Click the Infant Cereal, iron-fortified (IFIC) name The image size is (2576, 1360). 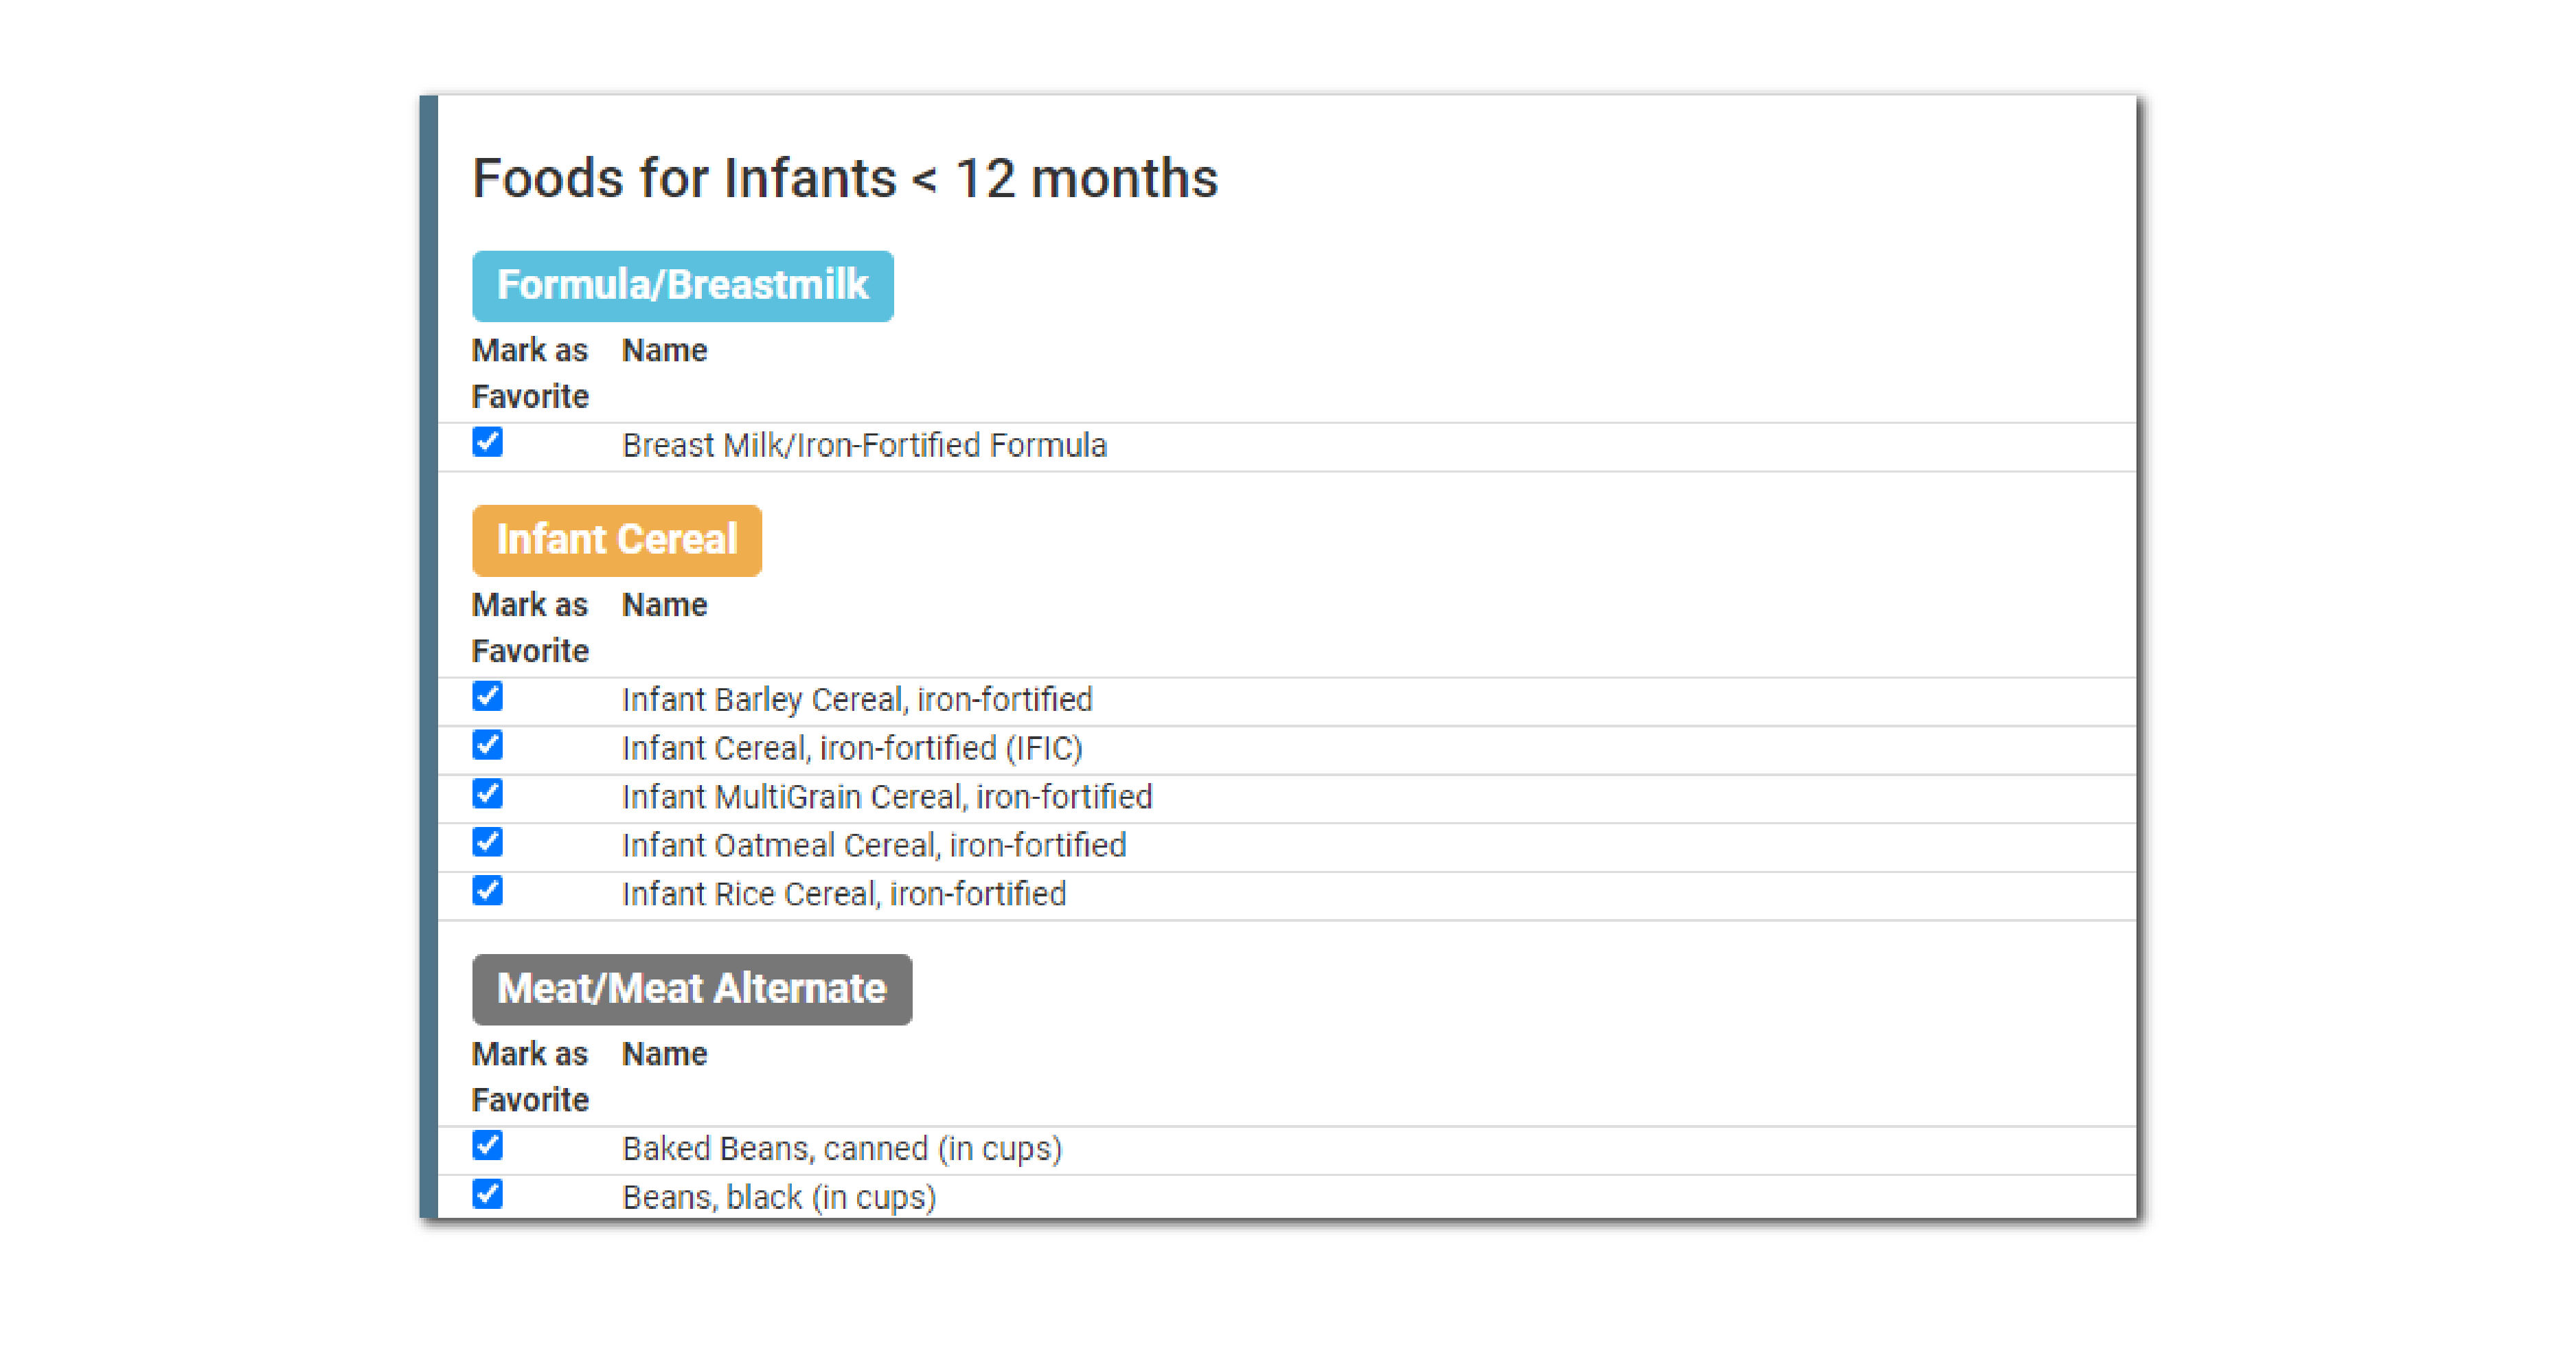tap(851, 749)
